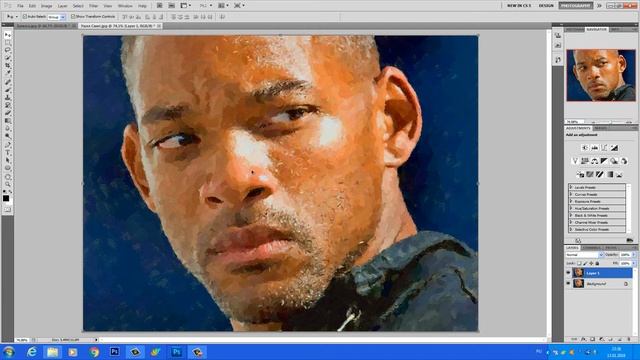
Task: Click the PHOTOGRAPHY workspace button
Action: 576,6
